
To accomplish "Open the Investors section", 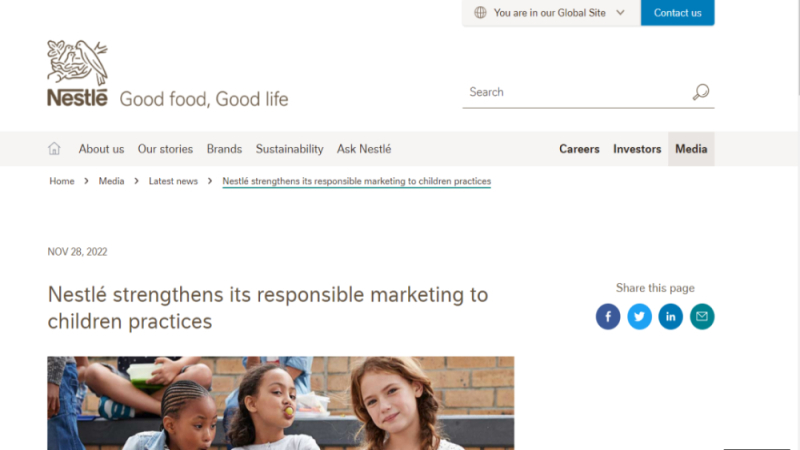I will 637,149.
